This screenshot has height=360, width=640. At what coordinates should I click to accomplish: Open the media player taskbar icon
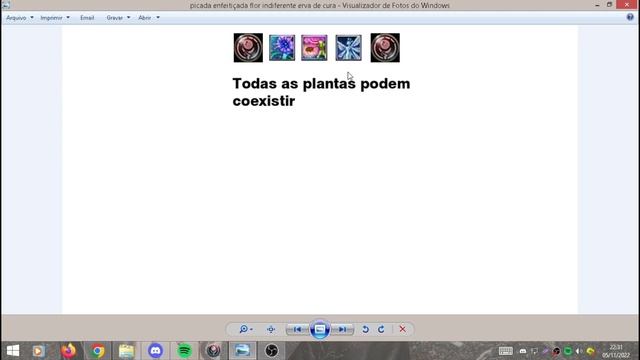tap(39, 351)
